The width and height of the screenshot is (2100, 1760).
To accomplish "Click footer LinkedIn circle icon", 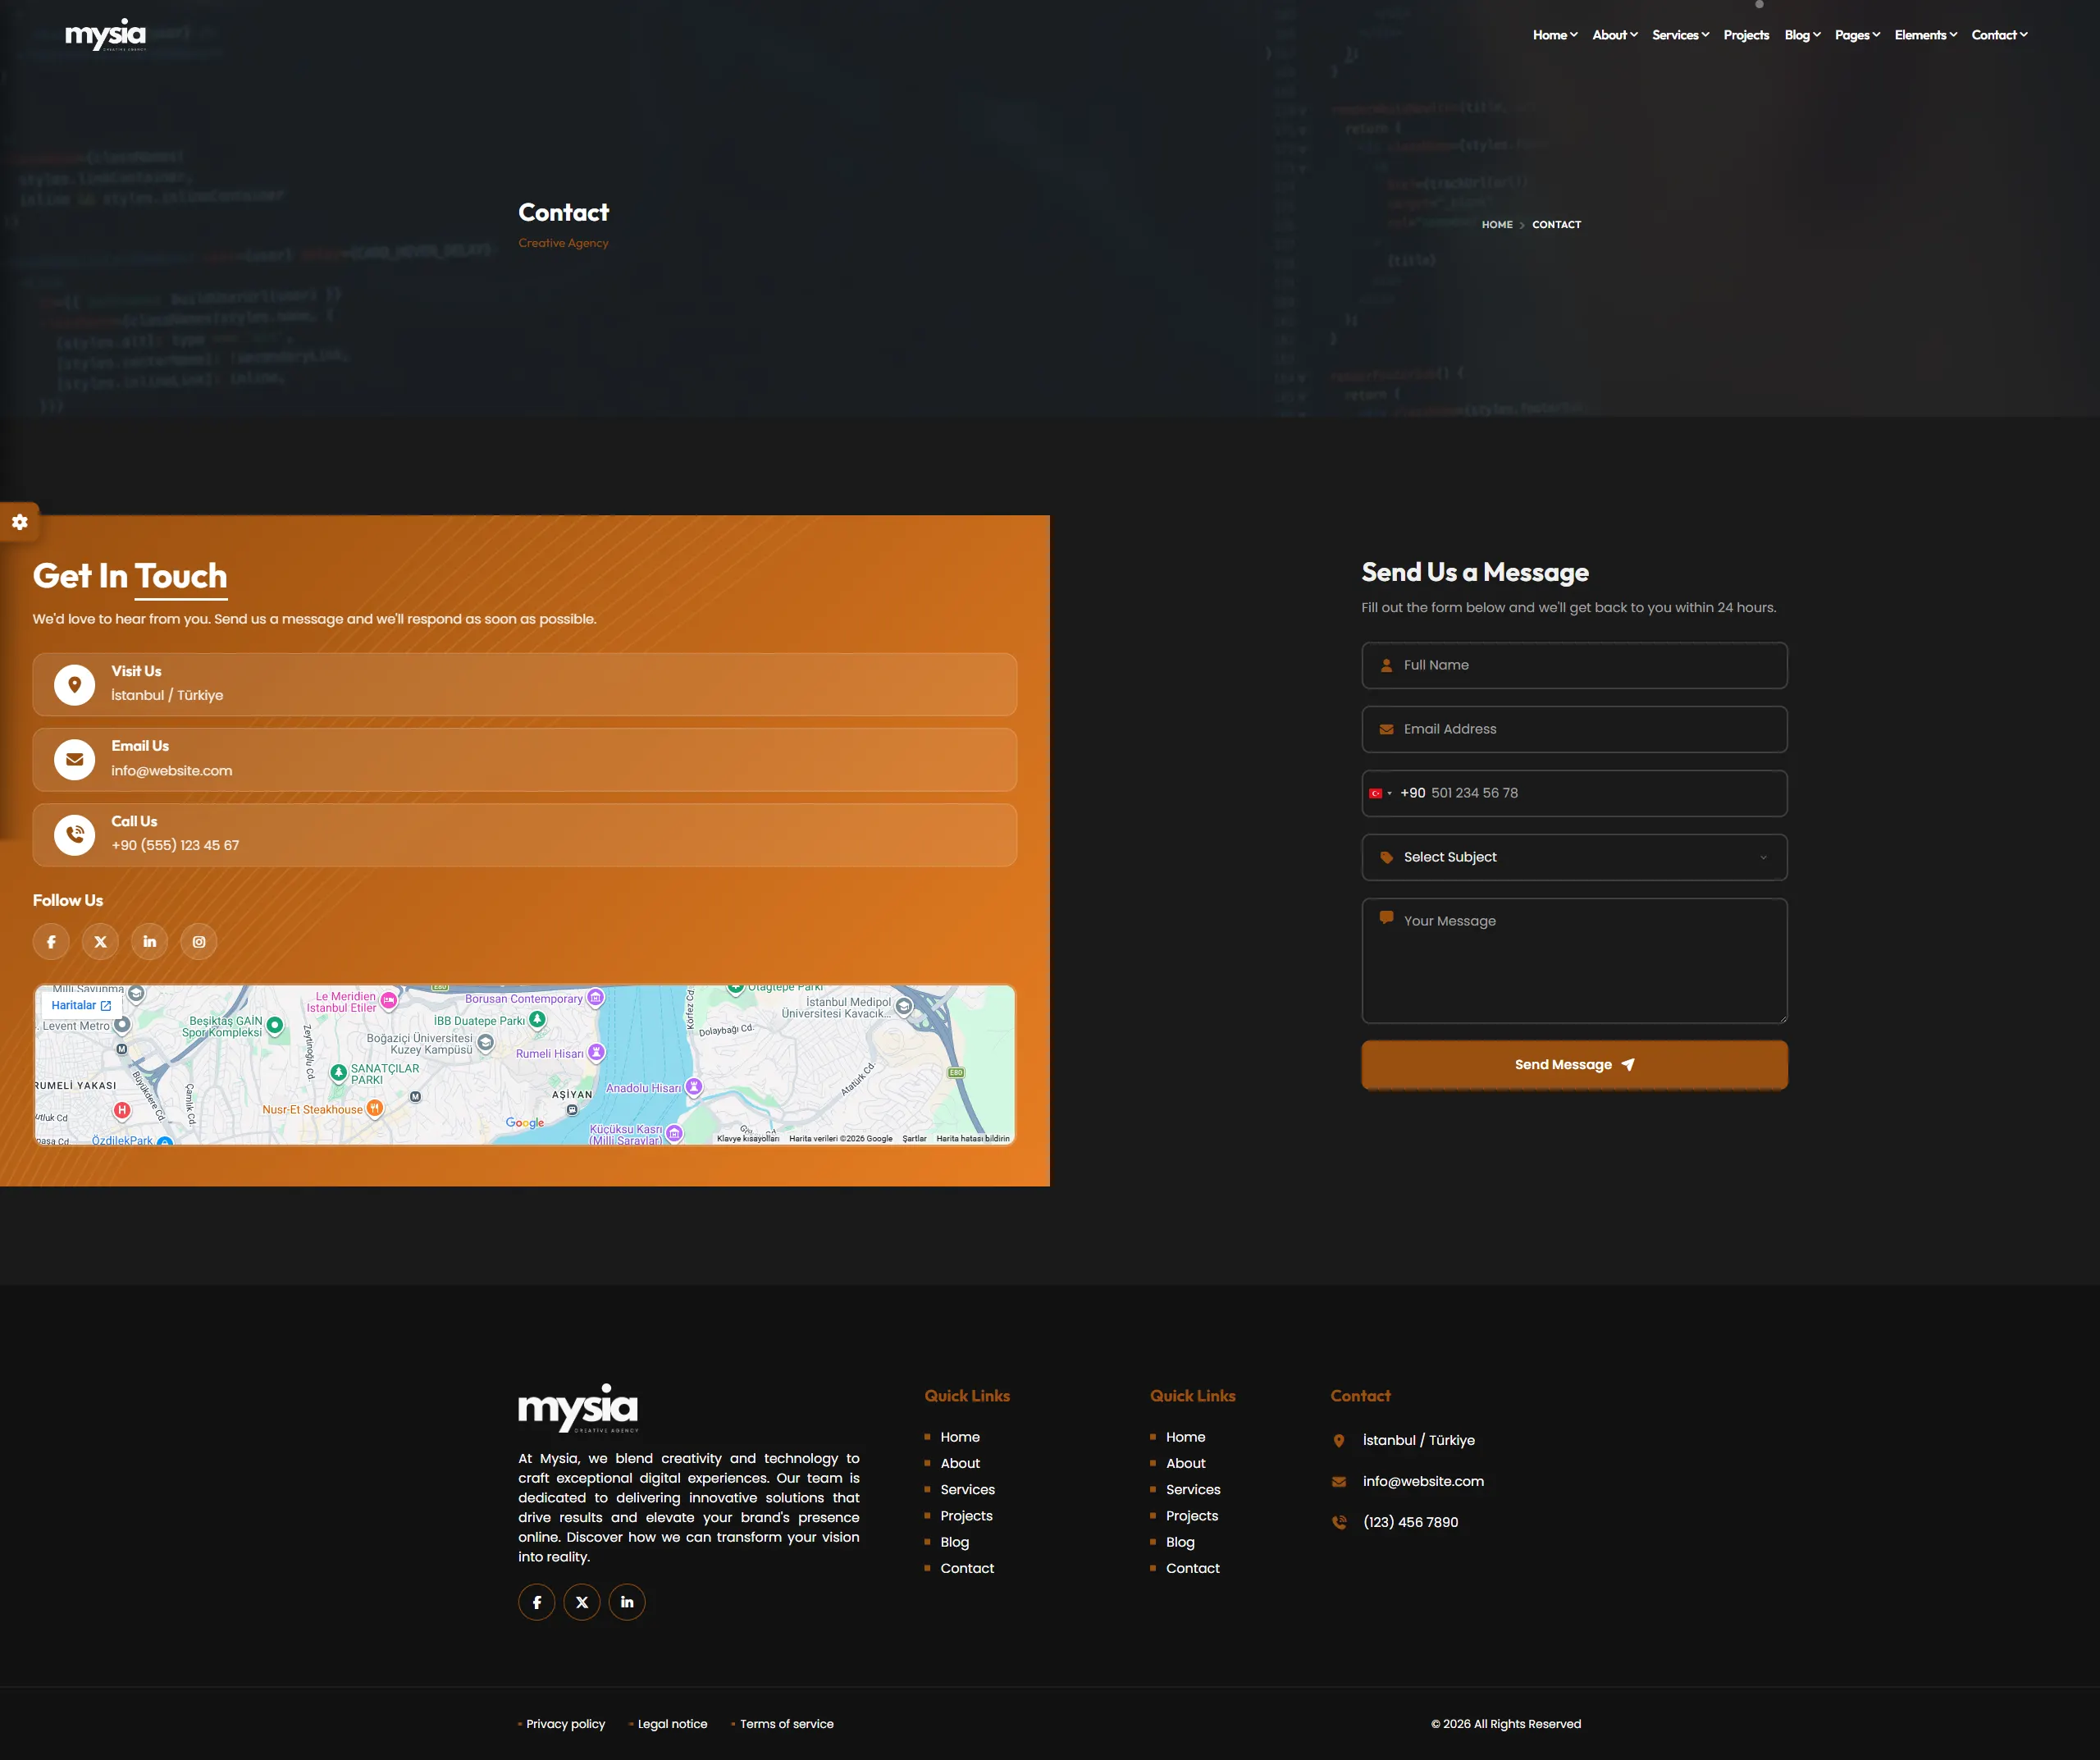I will [x=627, y=1602].
